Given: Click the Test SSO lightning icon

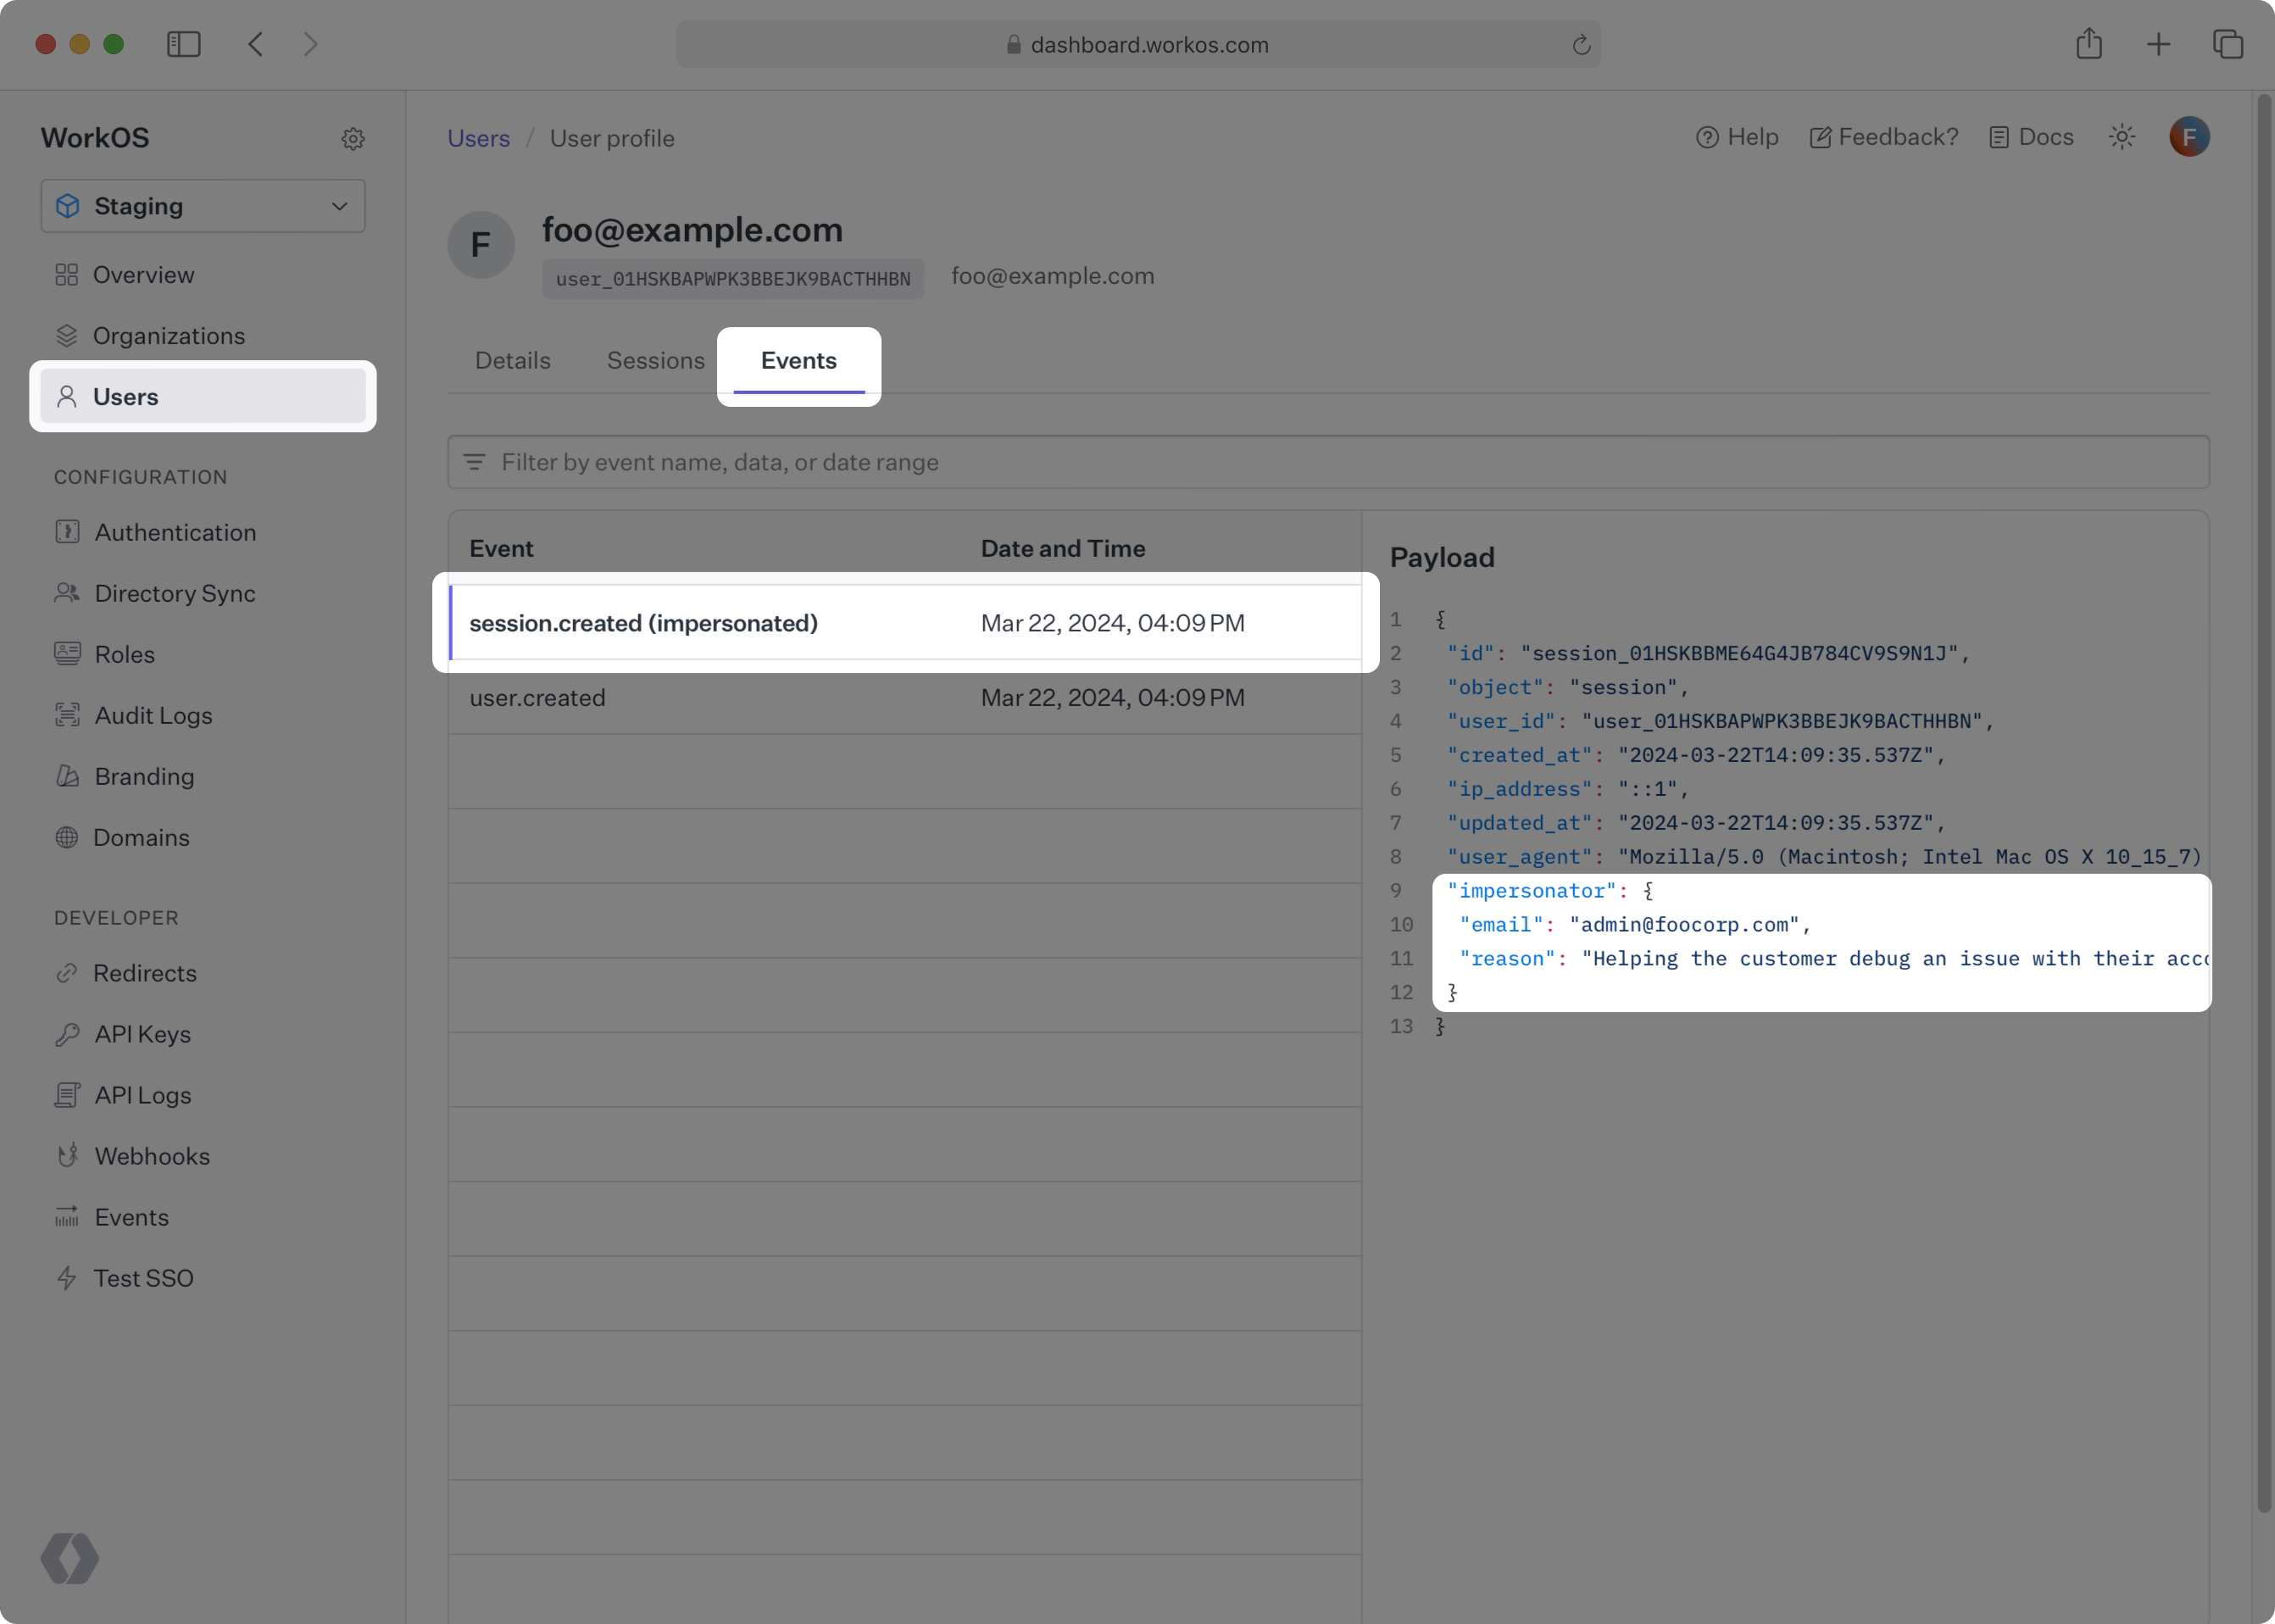Looking at the screenshot, I should click(x=67, y=1278).
